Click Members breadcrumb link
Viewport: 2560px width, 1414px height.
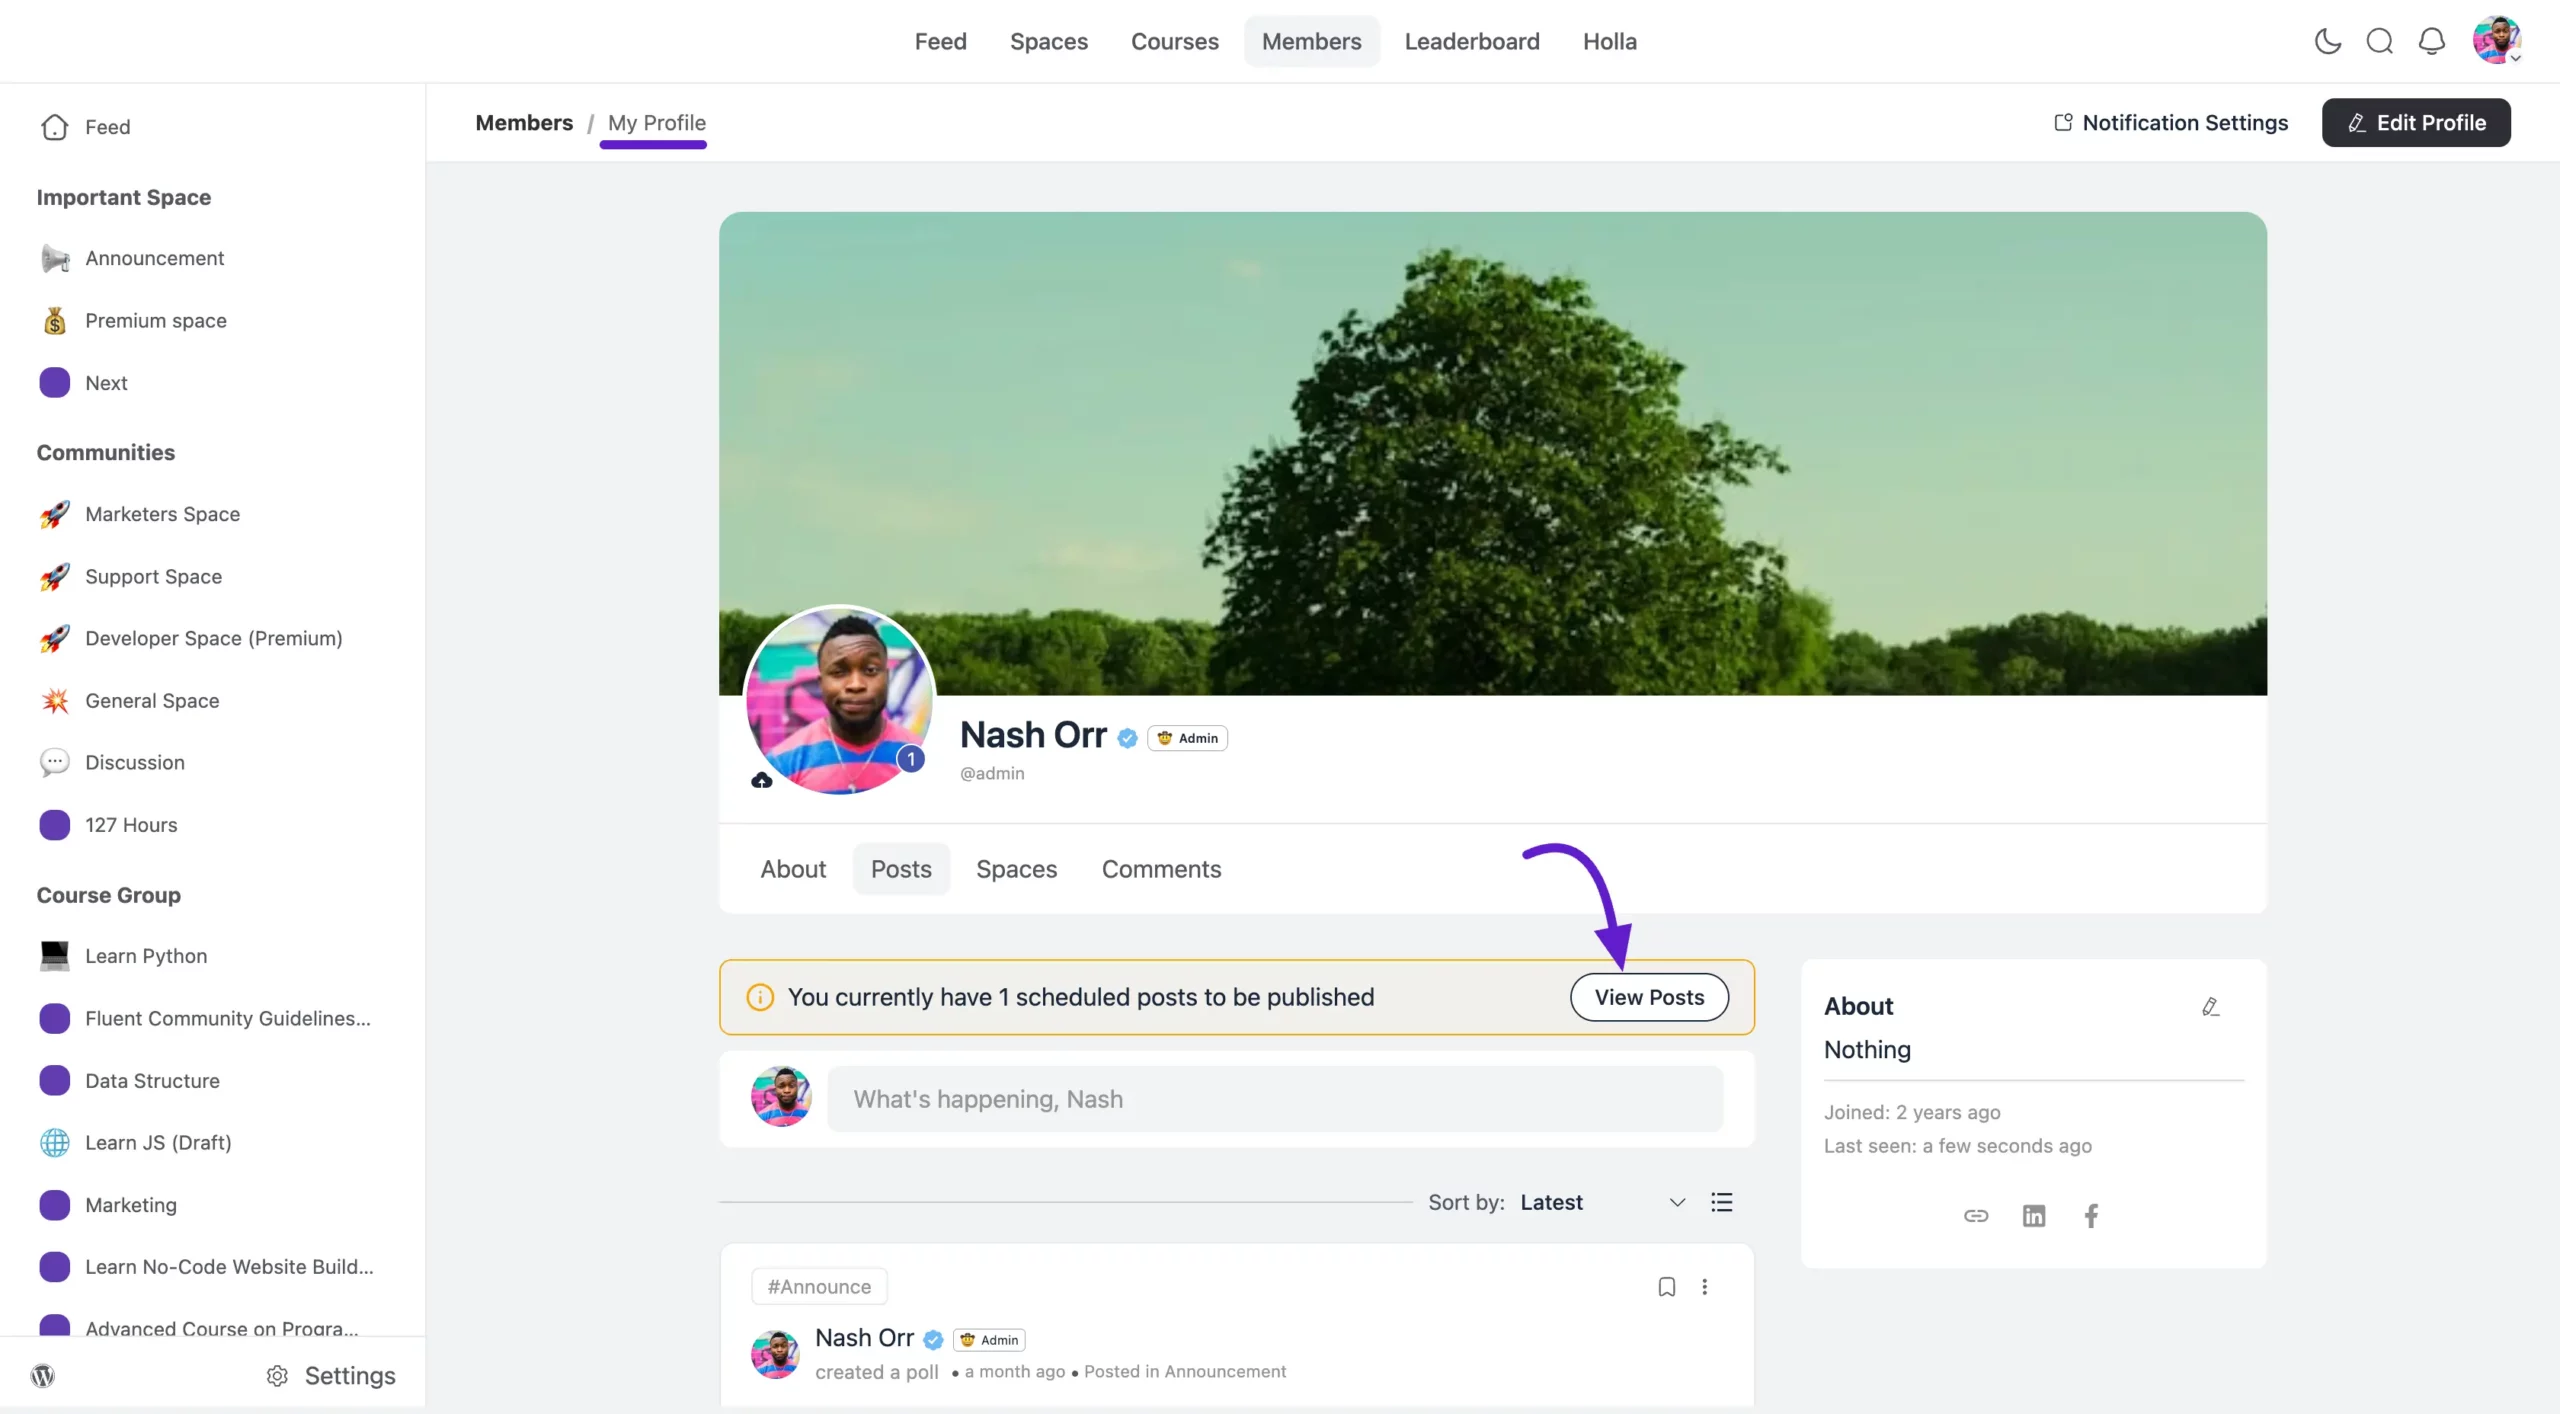(x=524, y=122)
